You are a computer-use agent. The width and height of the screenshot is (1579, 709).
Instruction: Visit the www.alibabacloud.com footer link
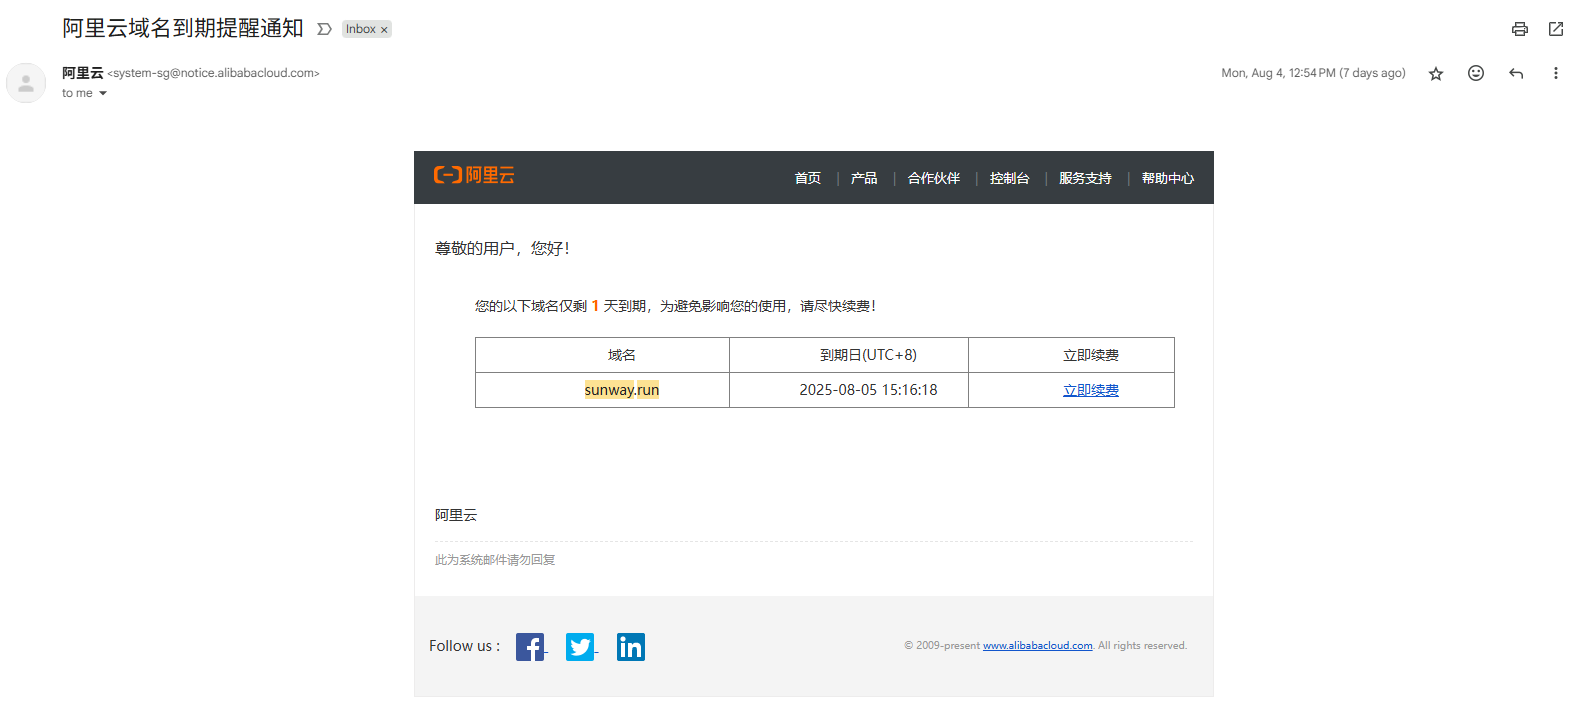click(1037, 646)
